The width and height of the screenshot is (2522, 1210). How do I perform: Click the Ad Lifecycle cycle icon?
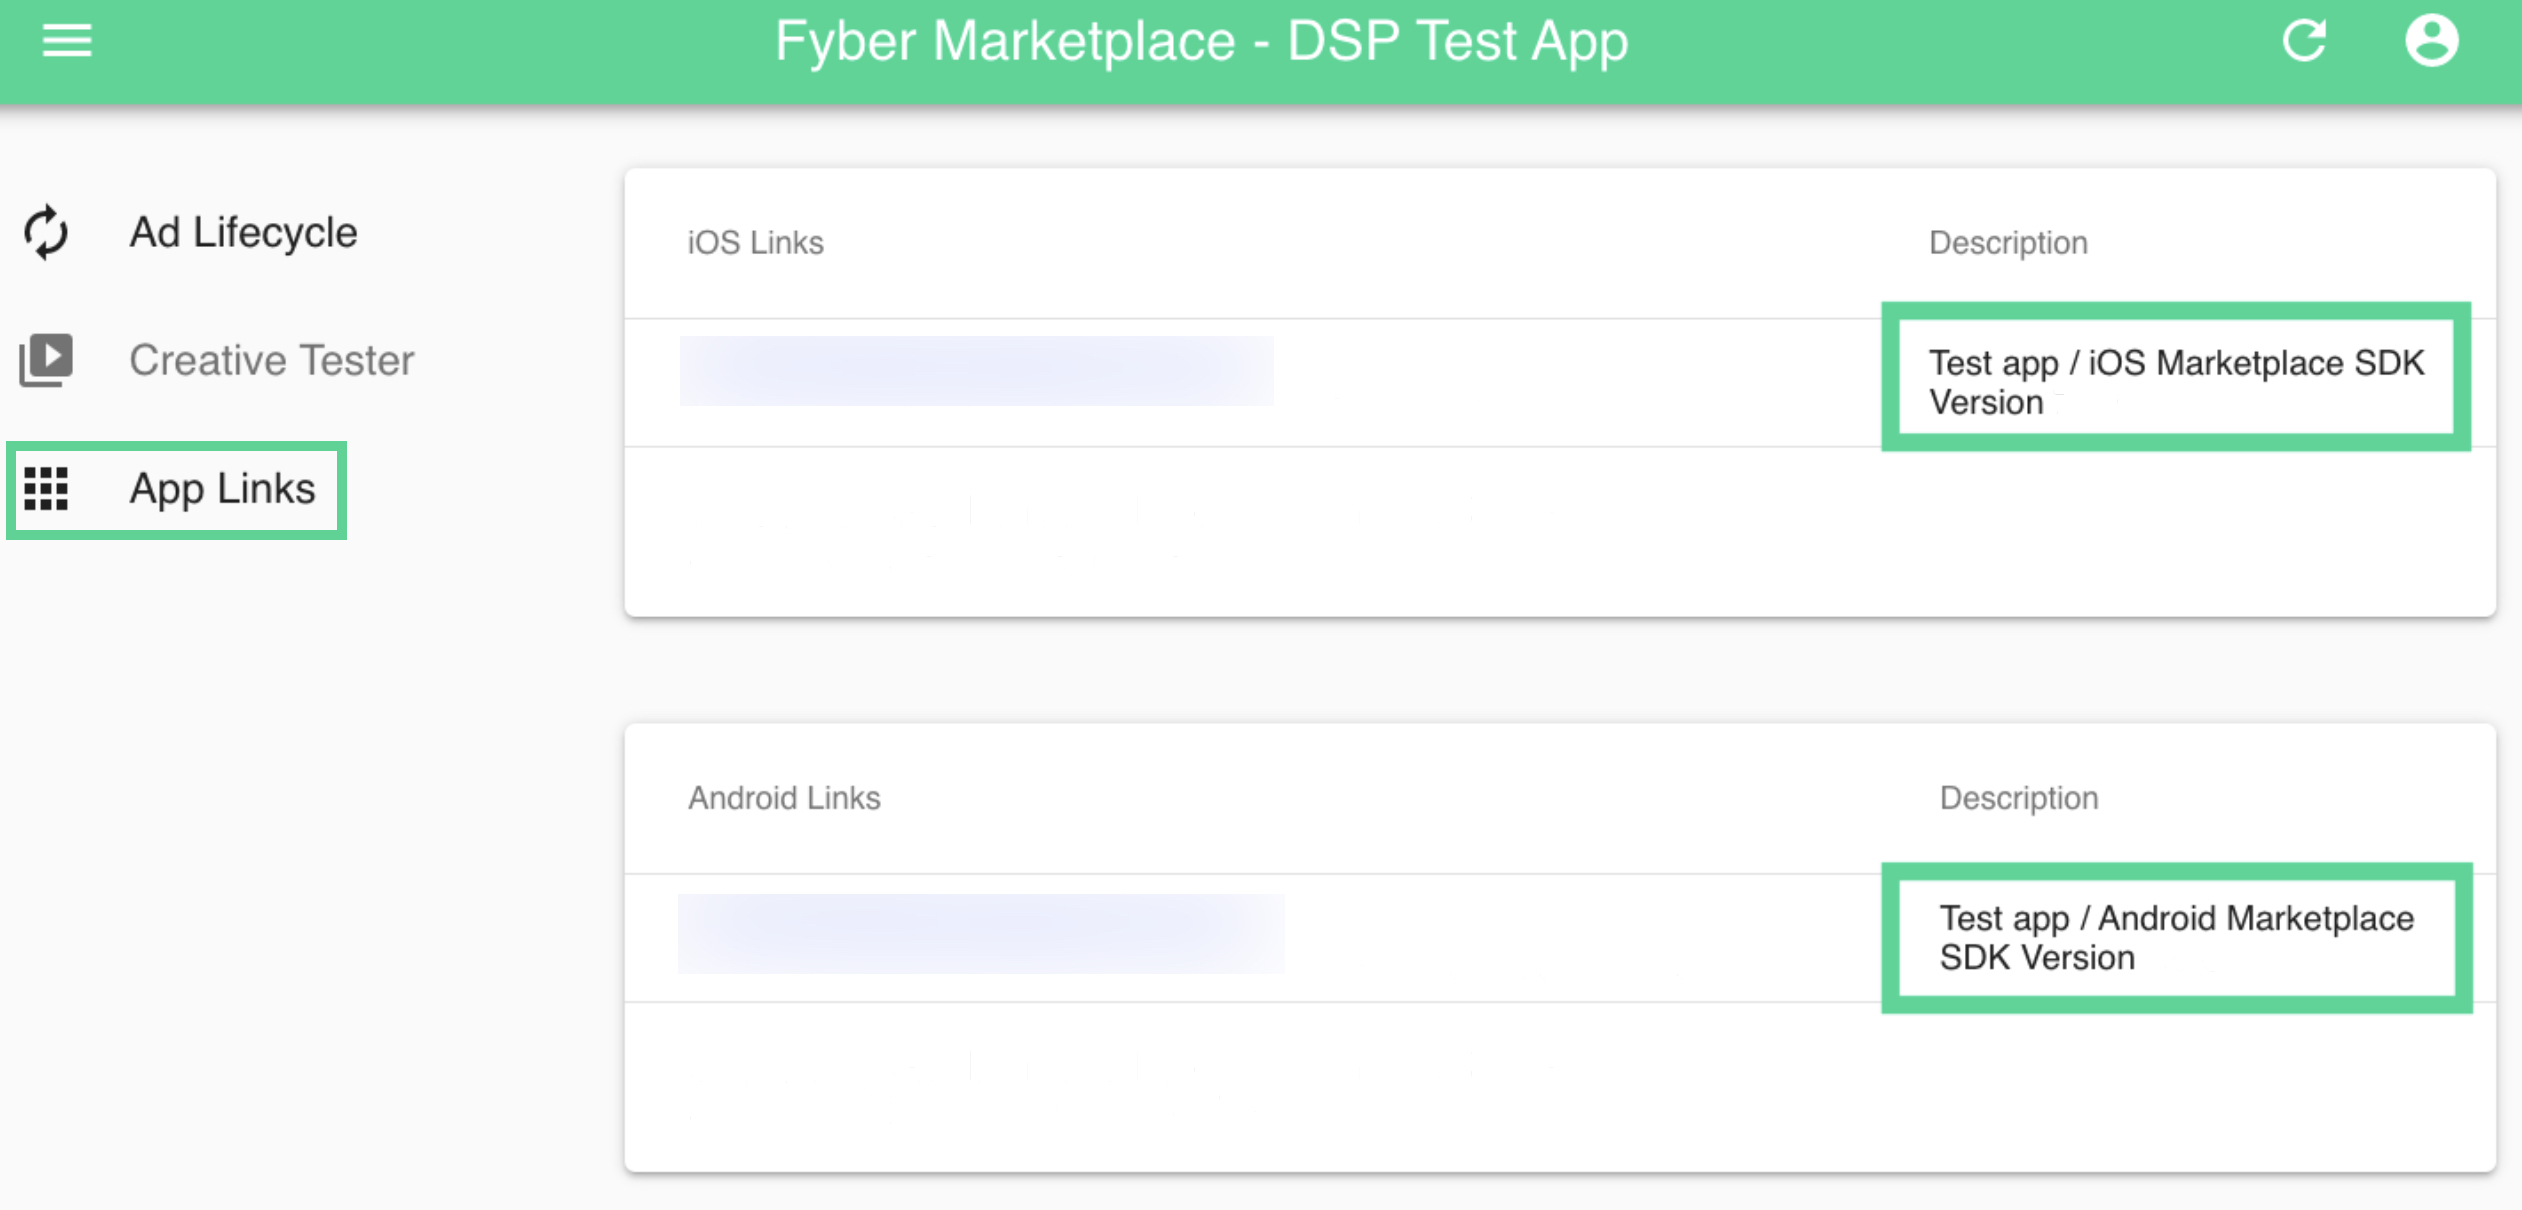point(46,232)
